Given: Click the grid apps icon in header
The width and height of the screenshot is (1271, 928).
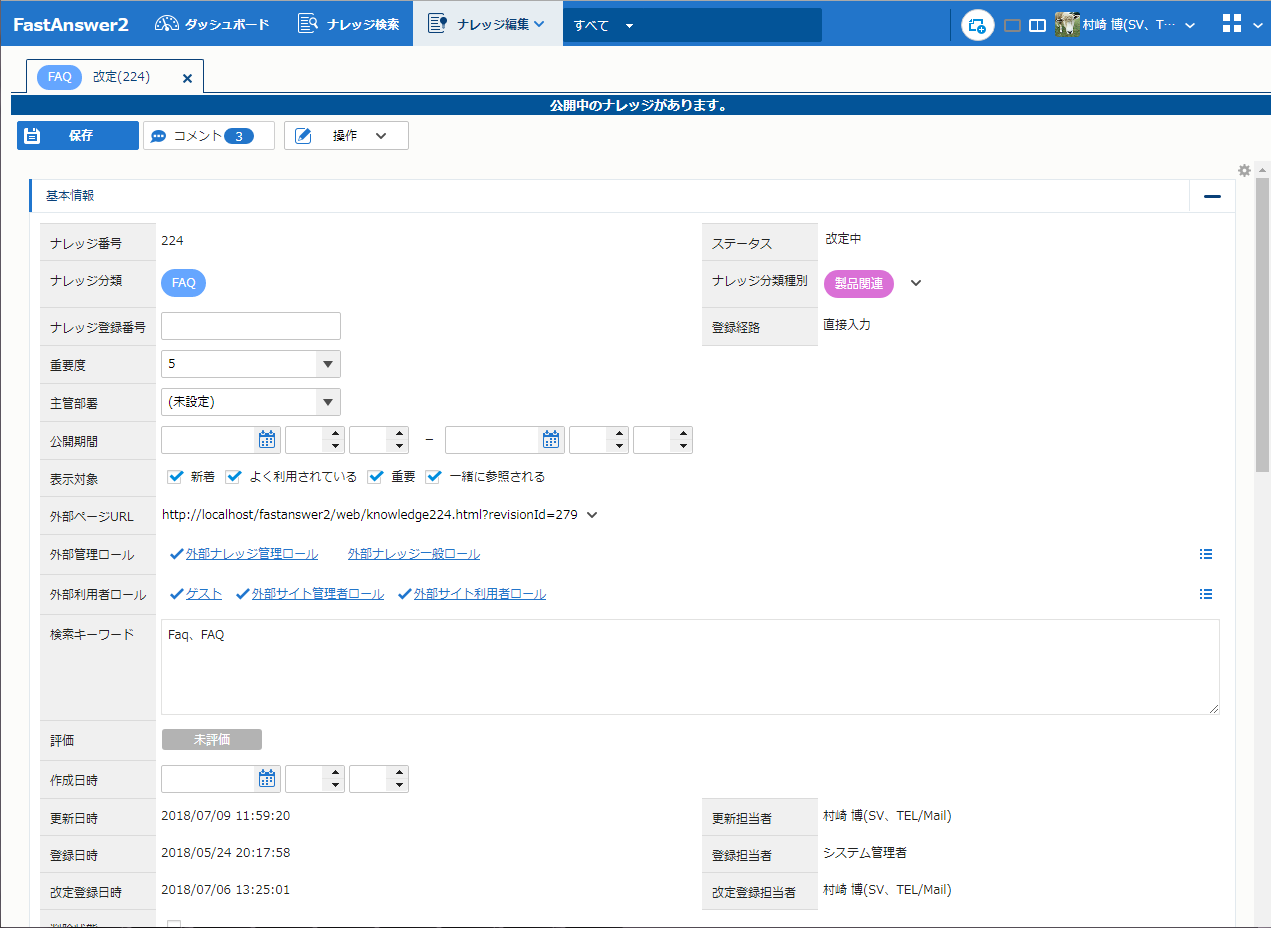Looking at the screenshot, I should pos(1232,24).
